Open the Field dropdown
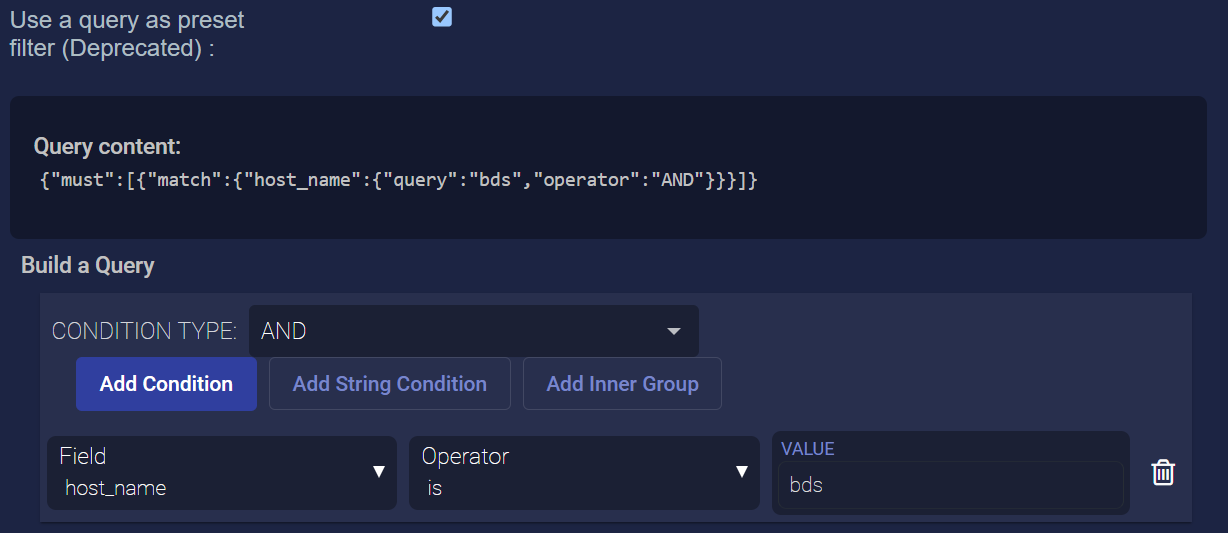This screenshot has height=533, width=1228. click(221, 472)
